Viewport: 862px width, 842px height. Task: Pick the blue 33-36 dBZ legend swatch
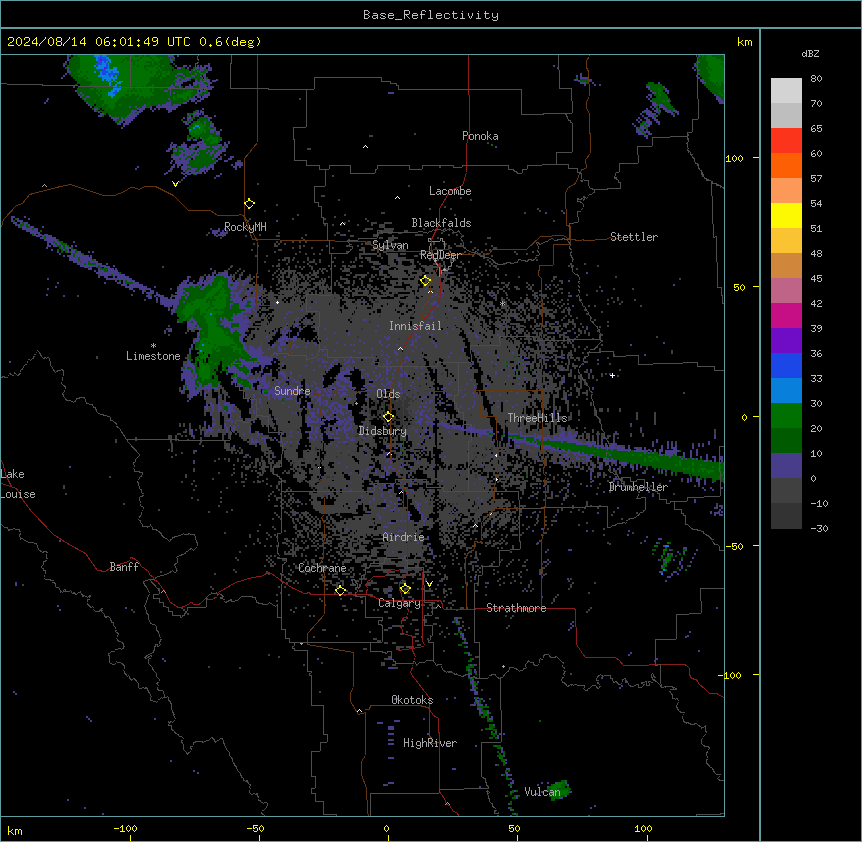(786, 365)
